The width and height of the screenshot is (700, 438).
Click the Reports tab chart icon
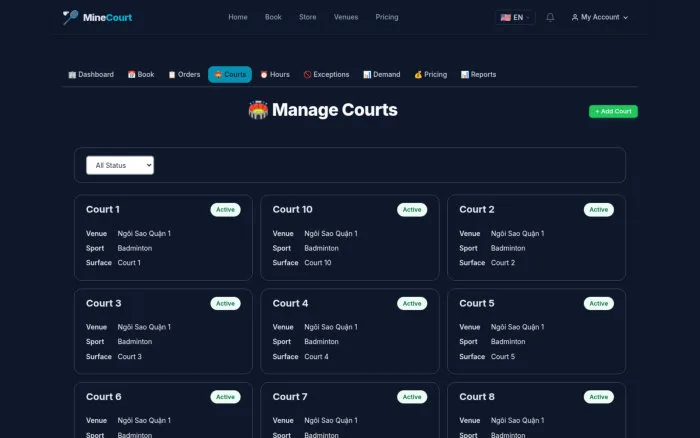465,75
